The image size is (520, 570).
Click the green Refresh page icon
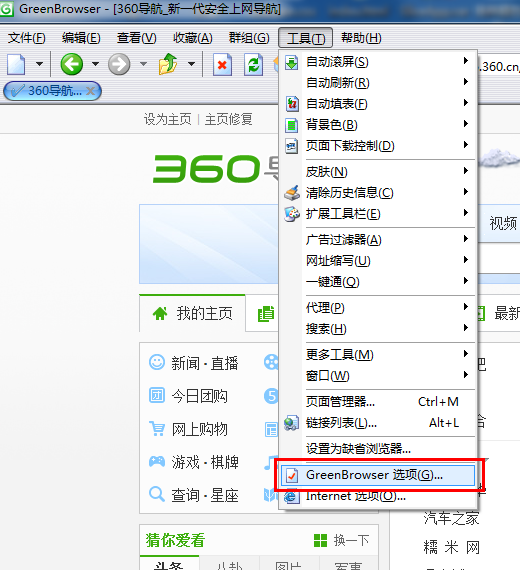coord(253,65)
